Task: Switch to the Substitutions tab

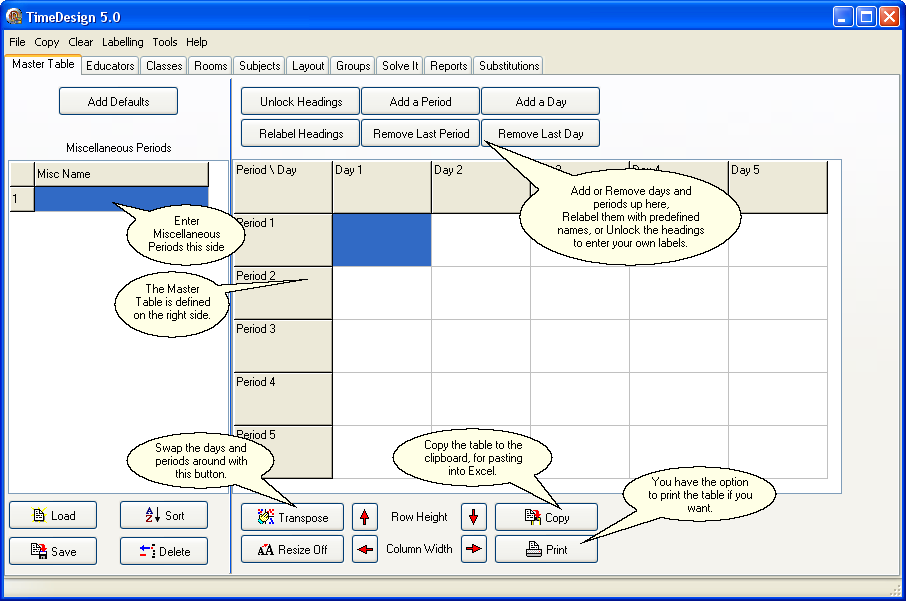Action: tap(509, 65)
